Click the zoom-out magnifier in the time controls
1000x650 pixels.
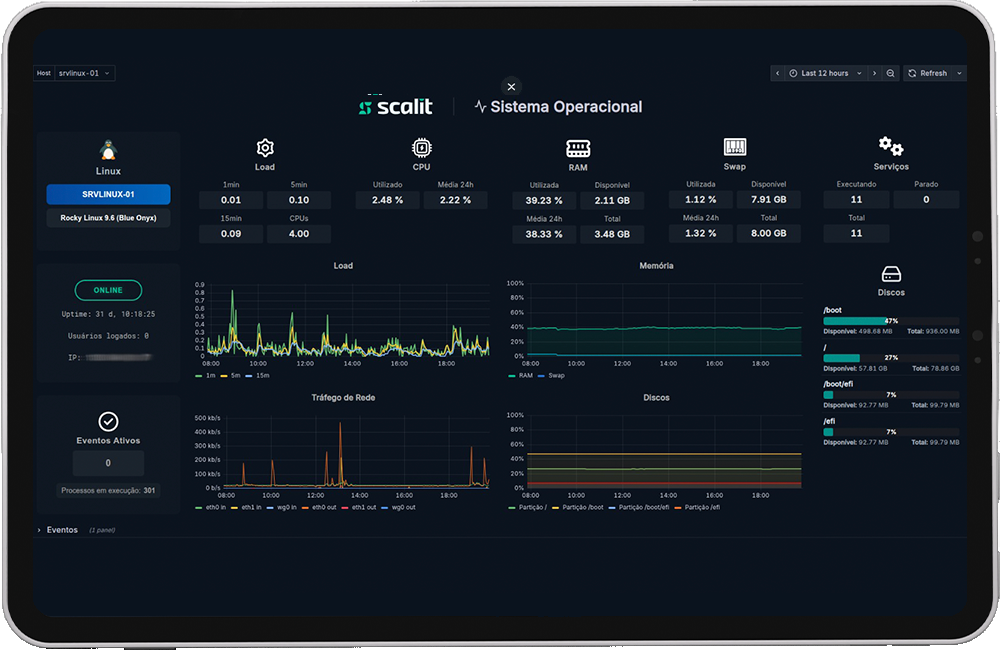click(890, 73)
